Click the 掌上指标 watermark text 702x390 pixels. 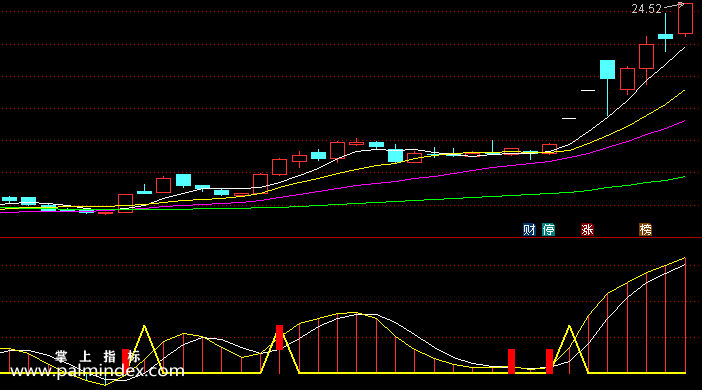point(97,357)
